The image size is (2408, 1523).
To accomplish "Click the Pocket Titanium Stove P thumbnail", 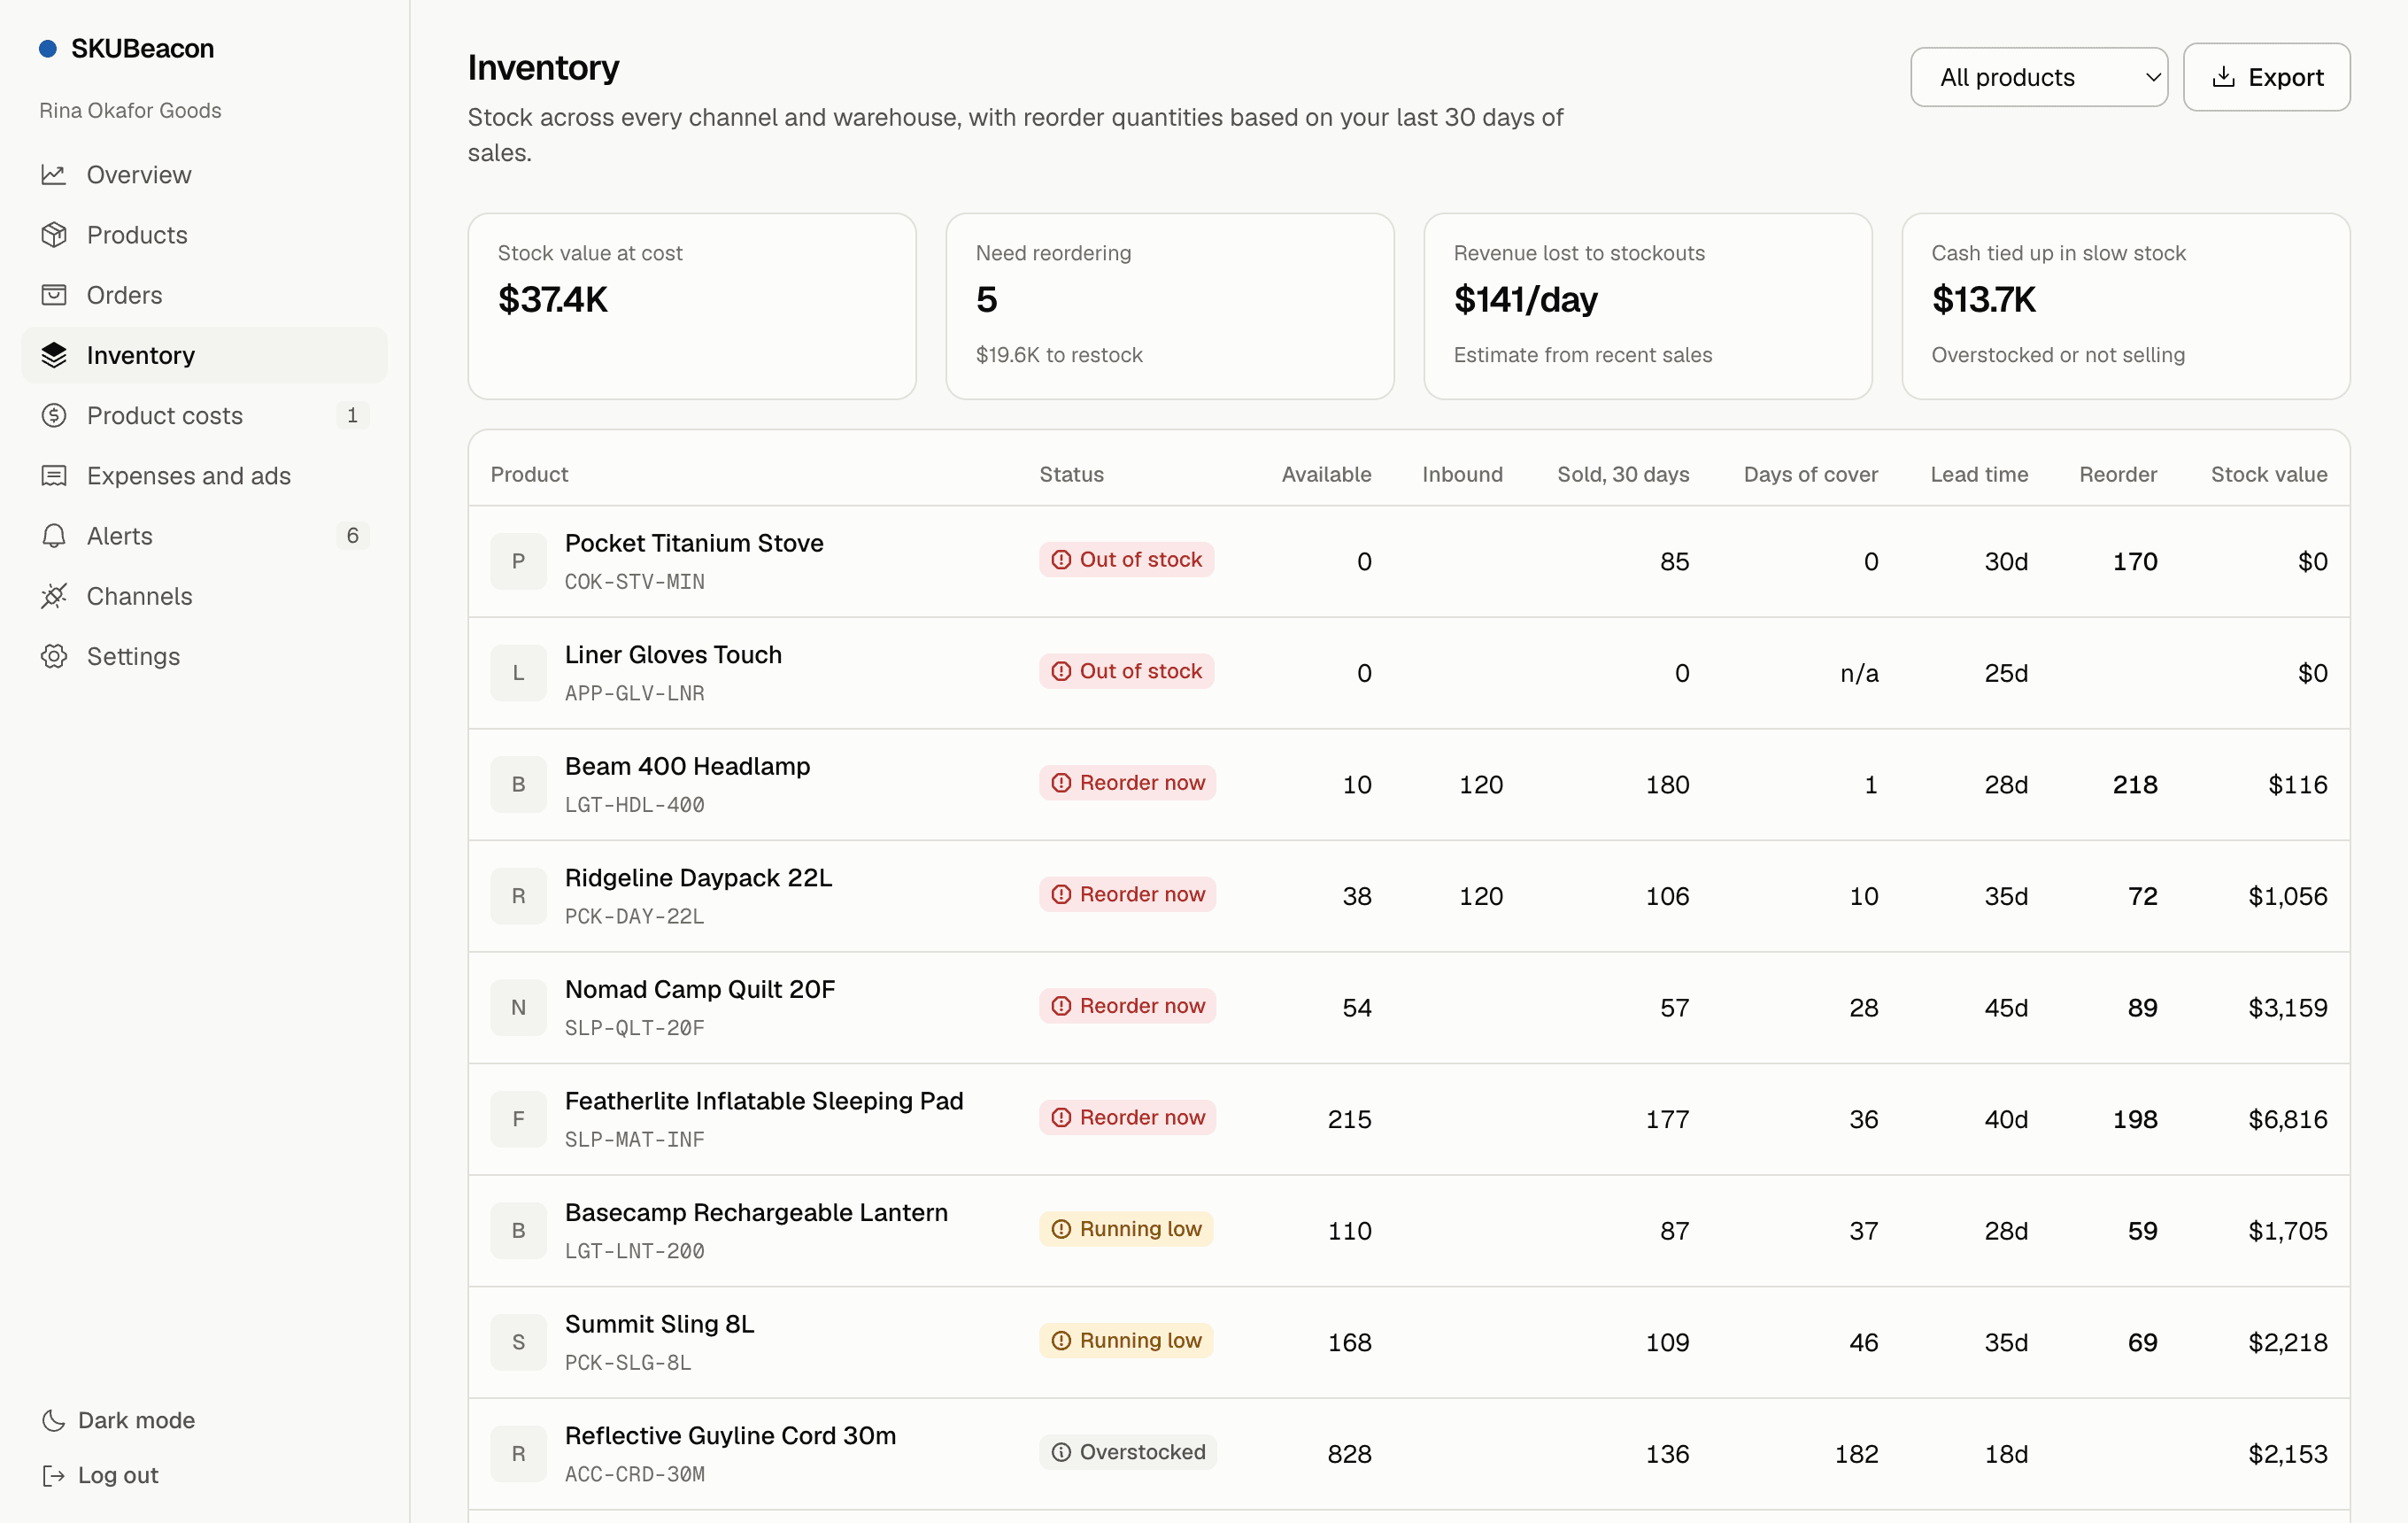I will [518, 561].
